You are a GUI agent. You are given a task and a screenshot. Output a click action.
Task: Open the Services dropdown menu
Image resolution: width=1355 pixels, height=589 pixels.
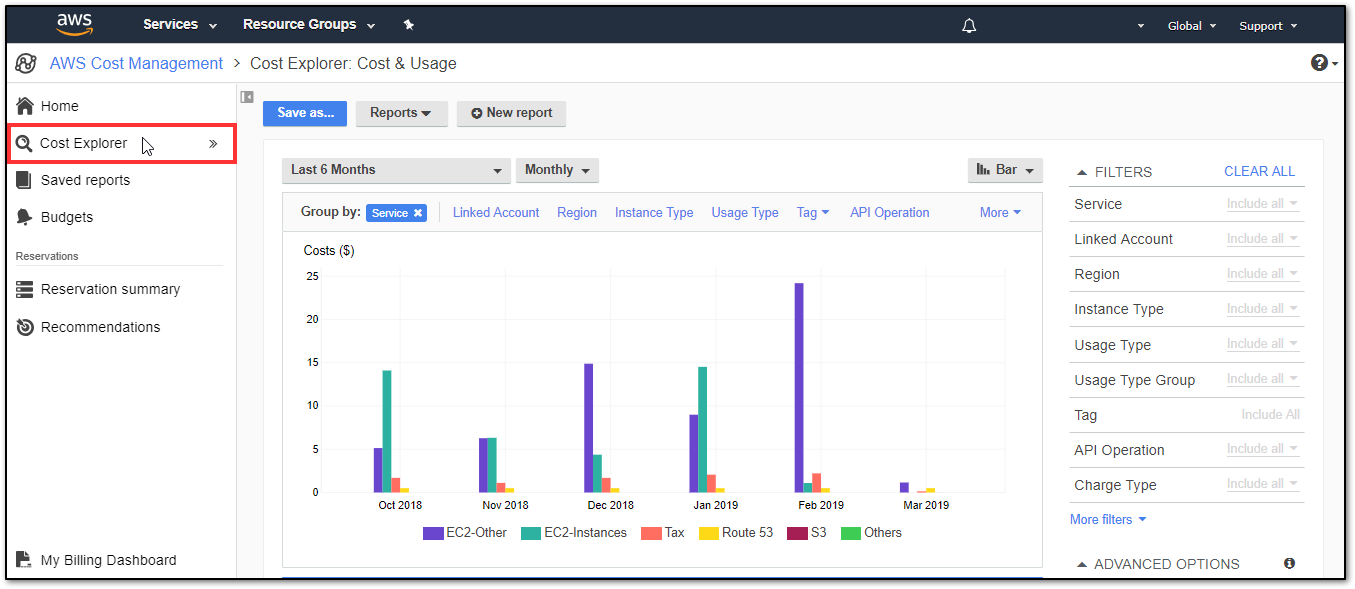[180, 25]
